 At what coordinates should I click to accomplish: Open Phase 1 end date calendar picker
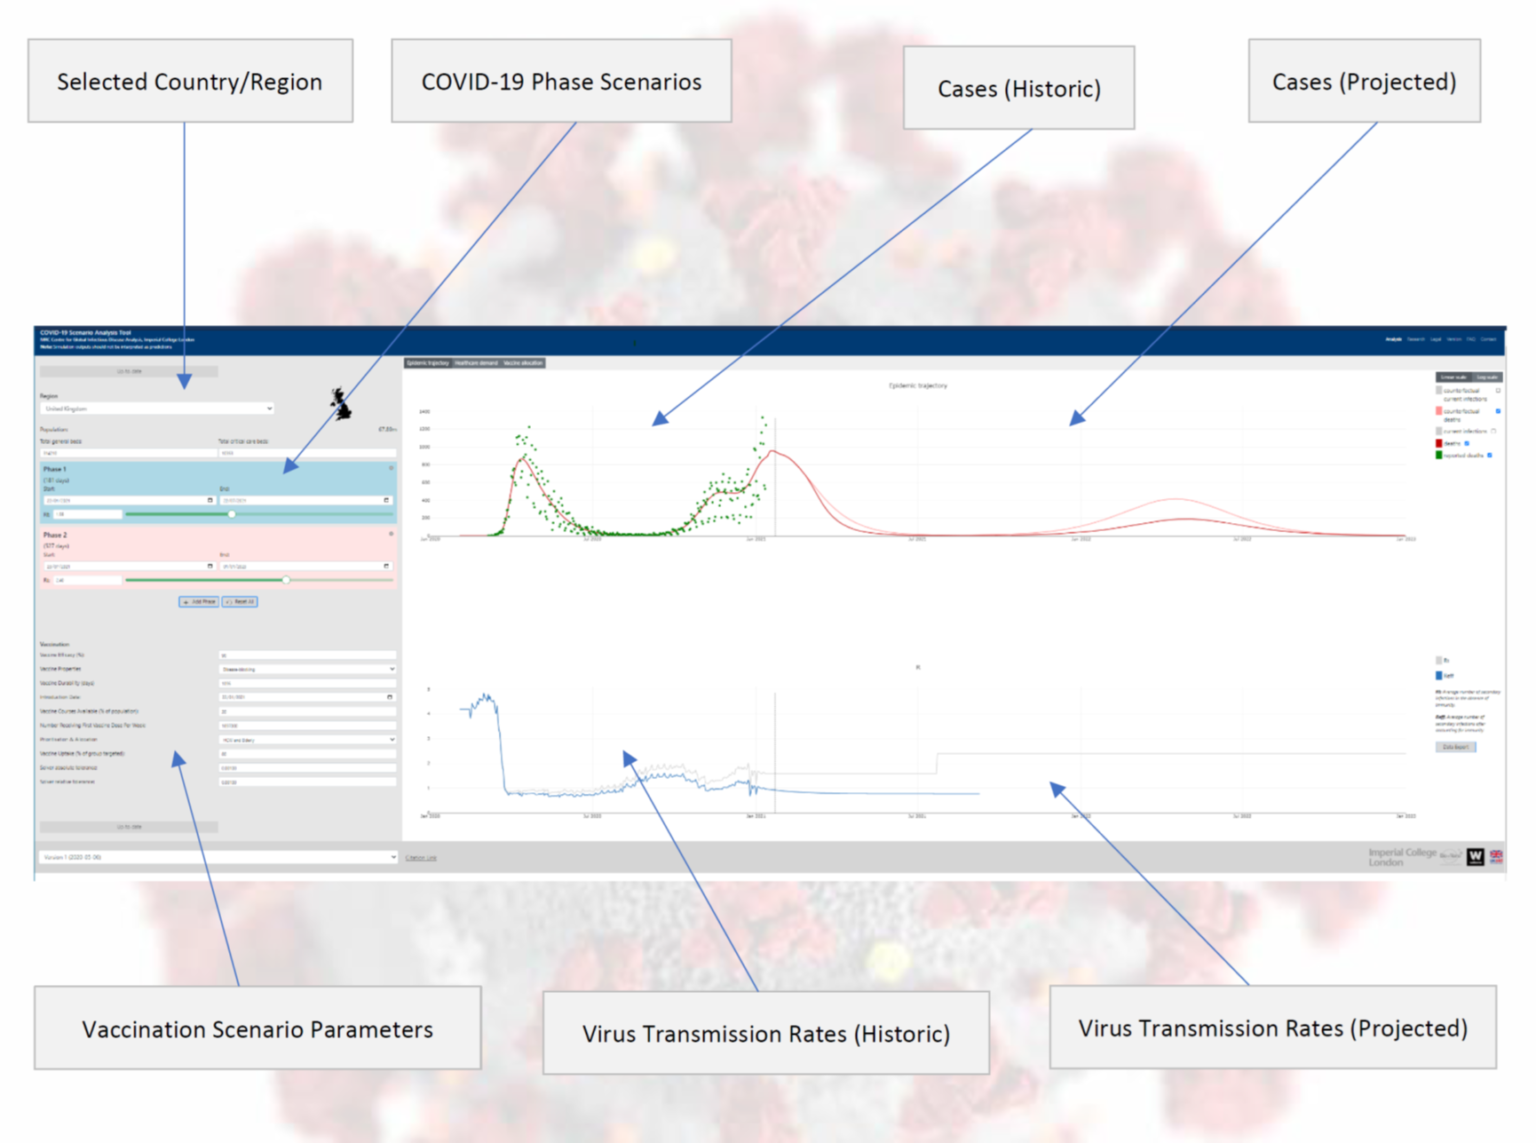point(386,500)
